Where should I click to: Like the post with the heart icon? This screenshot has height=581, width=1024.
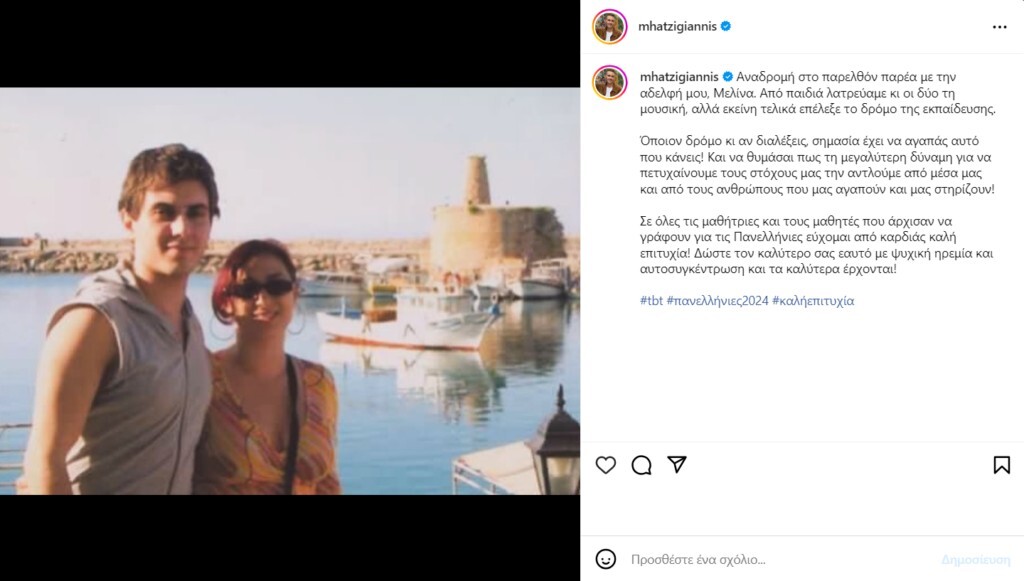click(606, 465)
